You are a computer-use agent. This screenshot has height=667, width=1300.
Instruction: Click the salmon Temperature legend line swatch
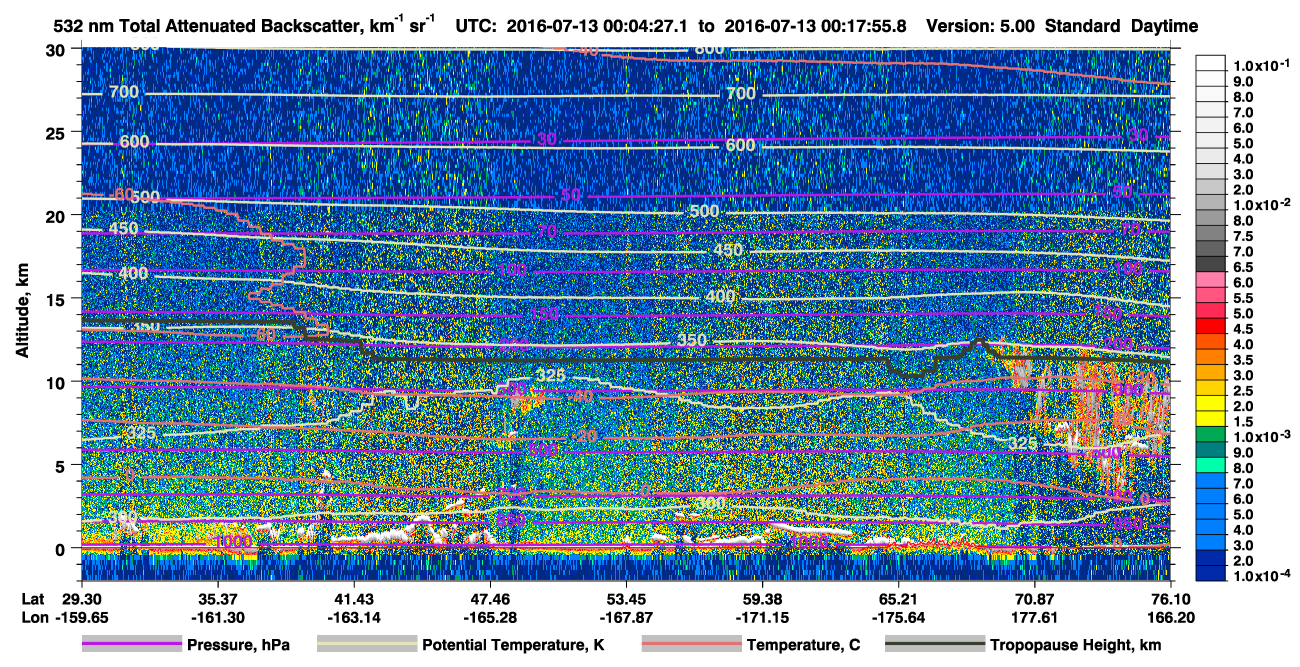(x=690, y=646)
